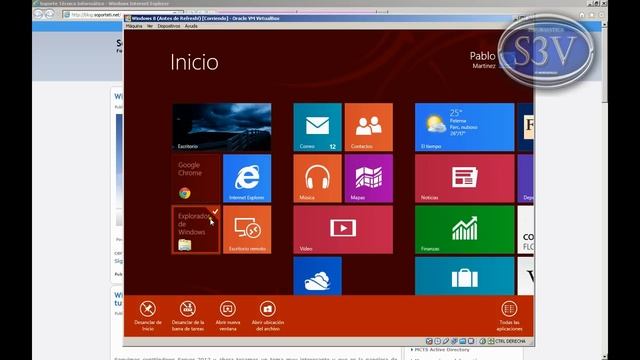This screenshot has height=360, width=640.
Task: Open the El tiempo weather tile
Action: 464,127
